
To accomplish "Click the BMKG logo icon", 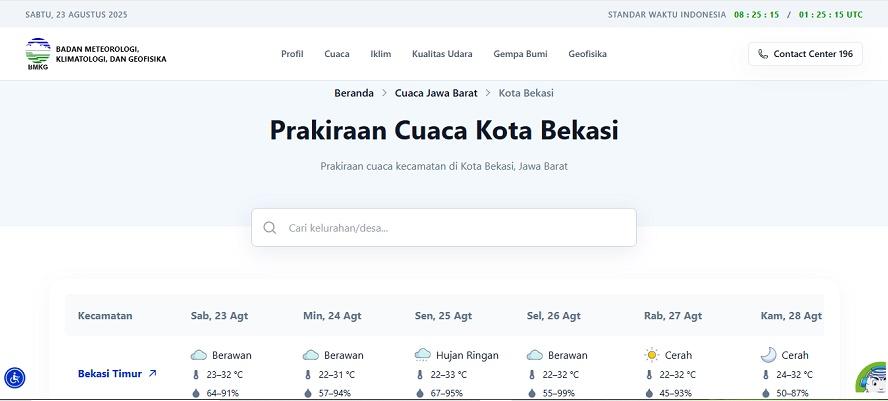I will (37, 54).
